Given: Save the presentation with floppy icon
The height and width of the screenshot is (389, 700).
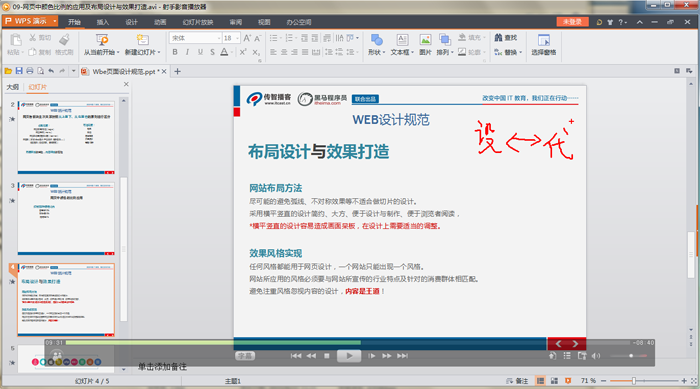Looking at the screenshot, I should point(19,71).
